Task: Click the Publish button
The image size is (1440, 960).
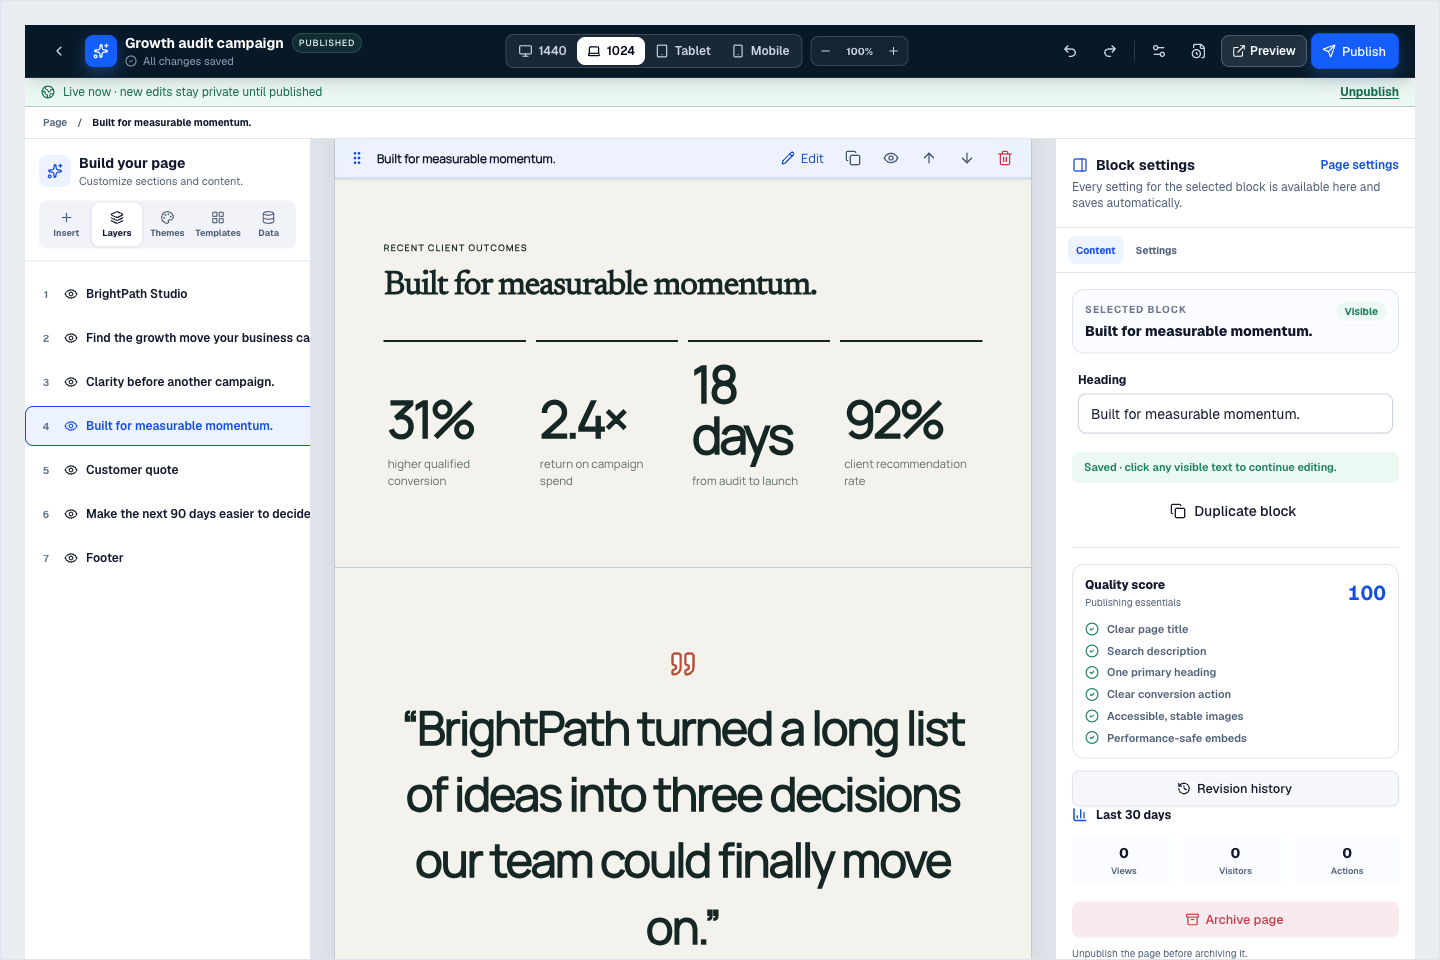Action: click(x=1354, y=51)
